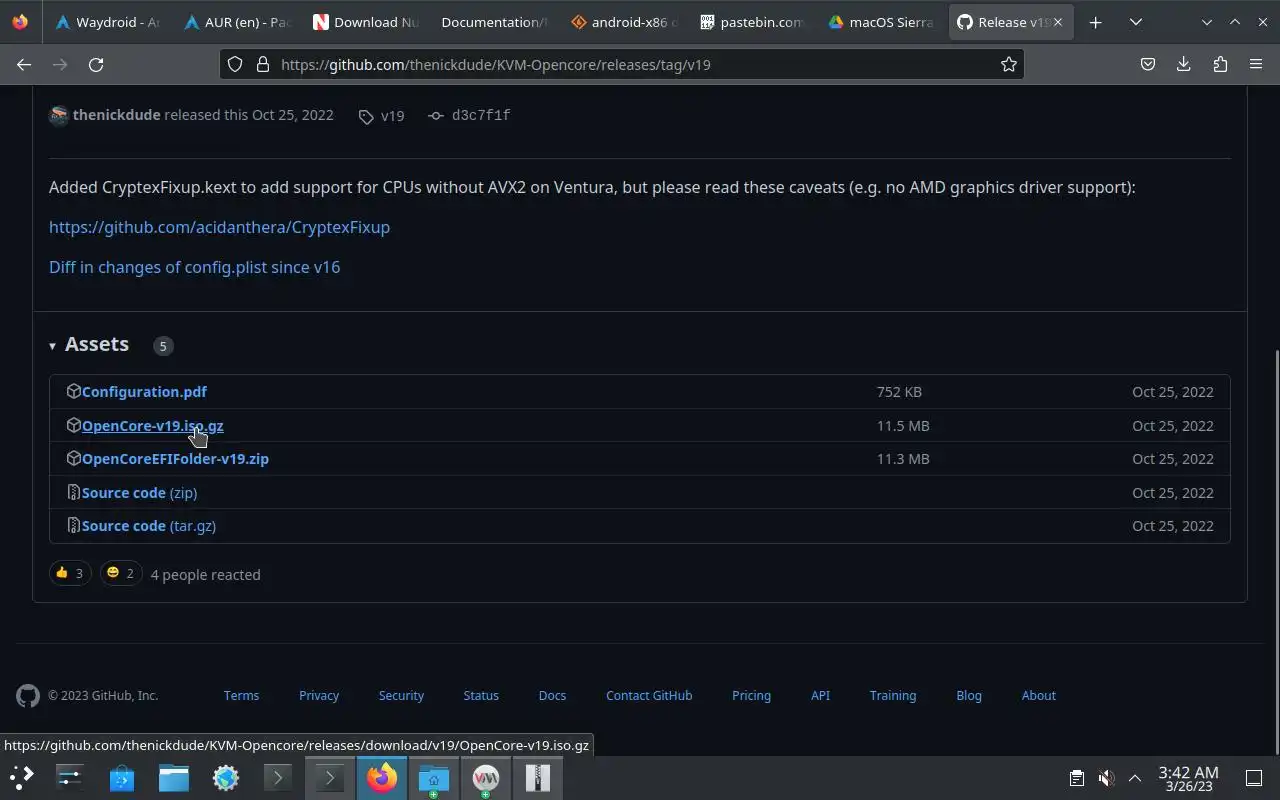
Task: Click the taskbar clock showing 3:42 AM
Action: [x=1188, y=778]
